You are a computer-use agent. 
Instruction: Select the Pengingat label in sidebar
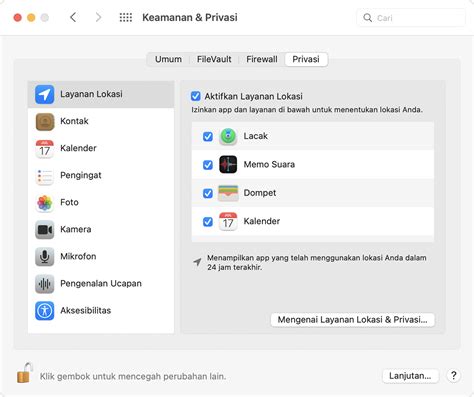tap(81, 175)
